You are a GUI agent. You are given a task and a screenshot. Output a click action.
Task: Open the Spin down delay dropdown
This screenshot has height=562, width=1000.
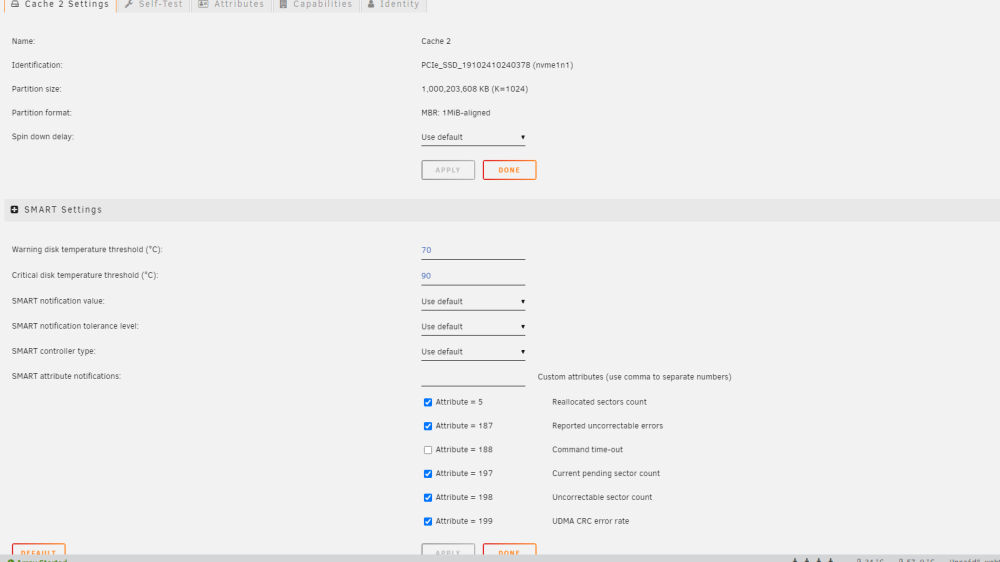pos(473,137)
